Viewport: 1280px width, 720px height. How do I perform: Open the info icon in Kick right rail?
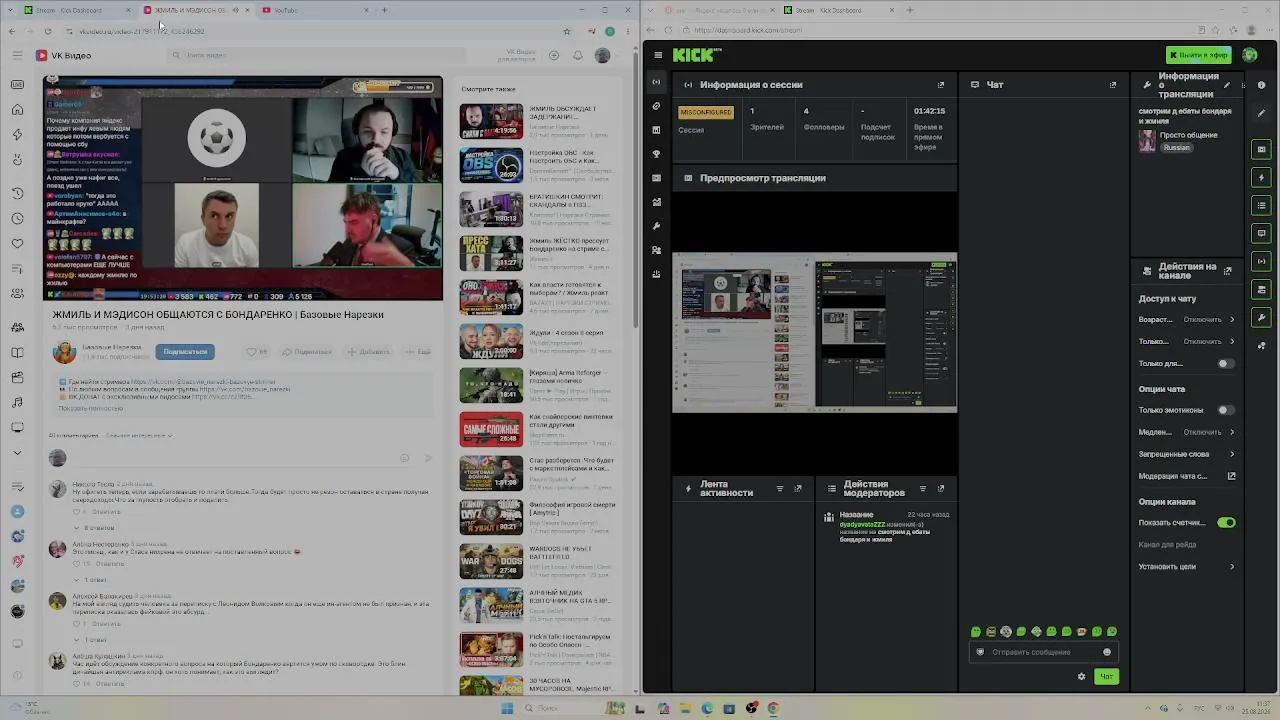click(1262, 85)
